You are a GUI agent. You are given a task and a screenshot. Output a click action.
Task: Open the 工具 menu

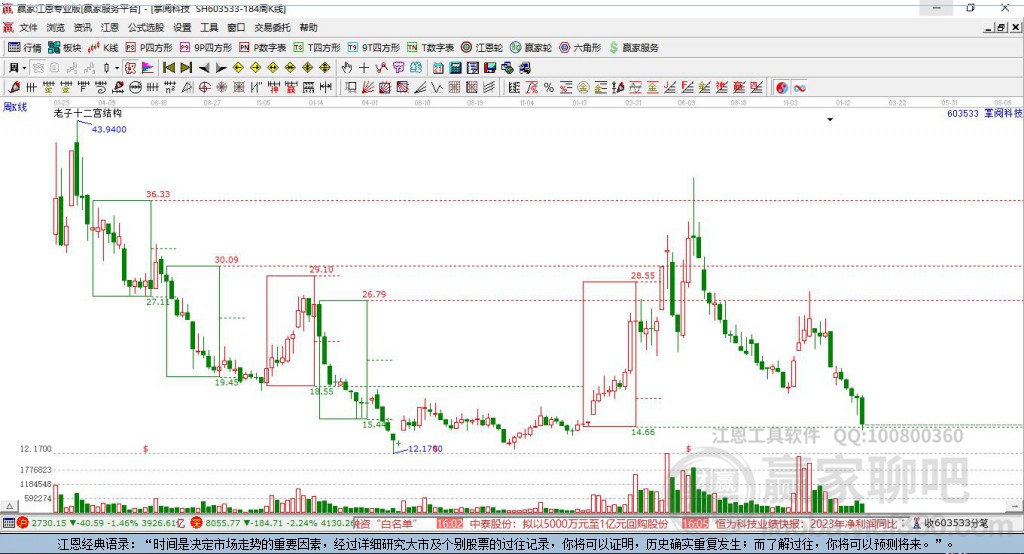[x=209, y=27]
